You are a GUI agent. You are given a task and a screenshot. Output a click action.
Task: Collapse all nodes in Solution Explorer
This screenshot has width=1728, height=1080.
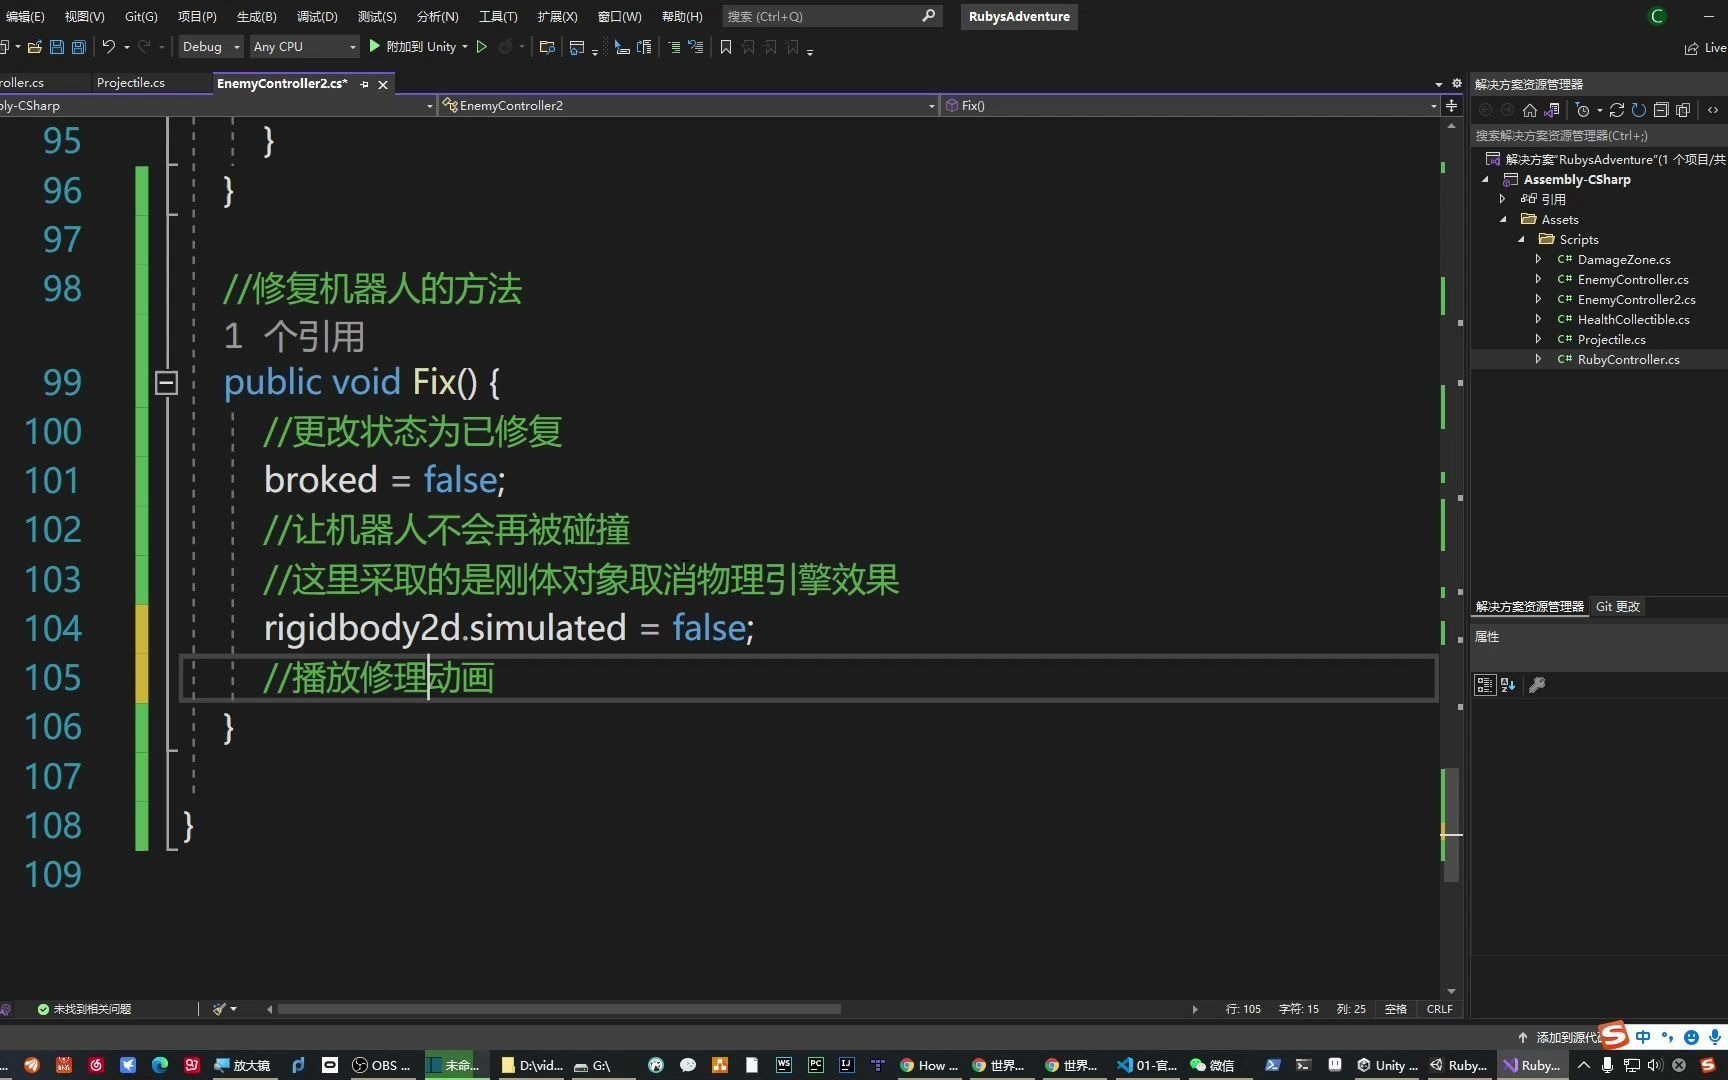(x=1662, y=110)
